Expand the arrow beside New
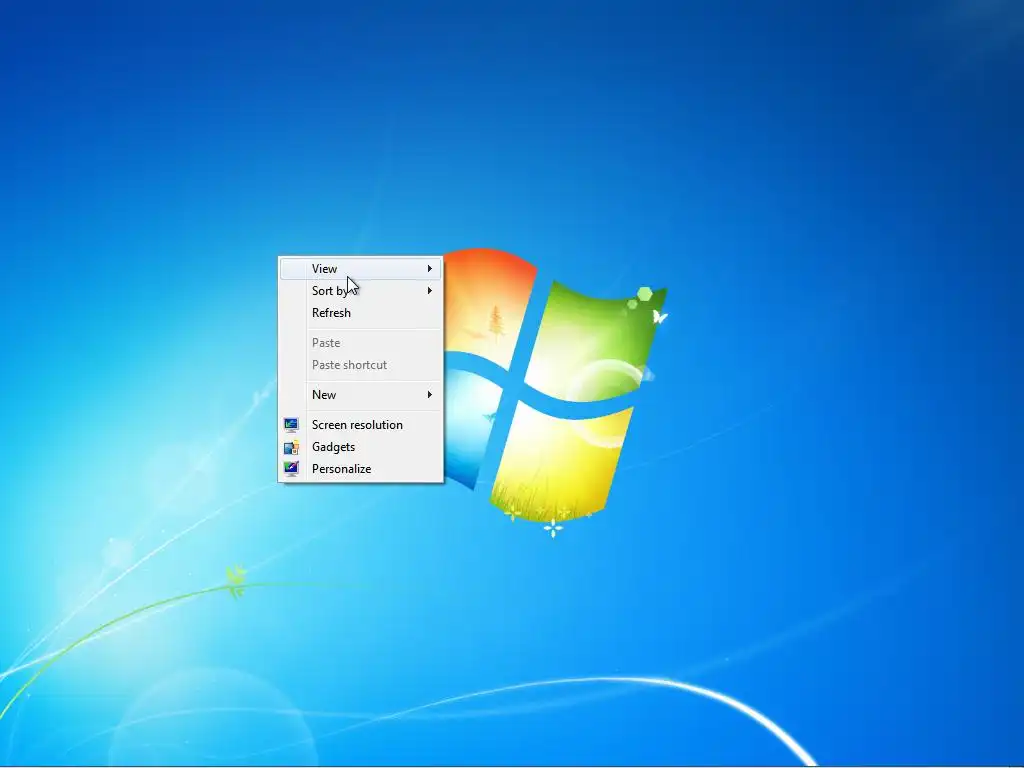This screenshot has width=1024, height=768. click(x=430, y=394)
